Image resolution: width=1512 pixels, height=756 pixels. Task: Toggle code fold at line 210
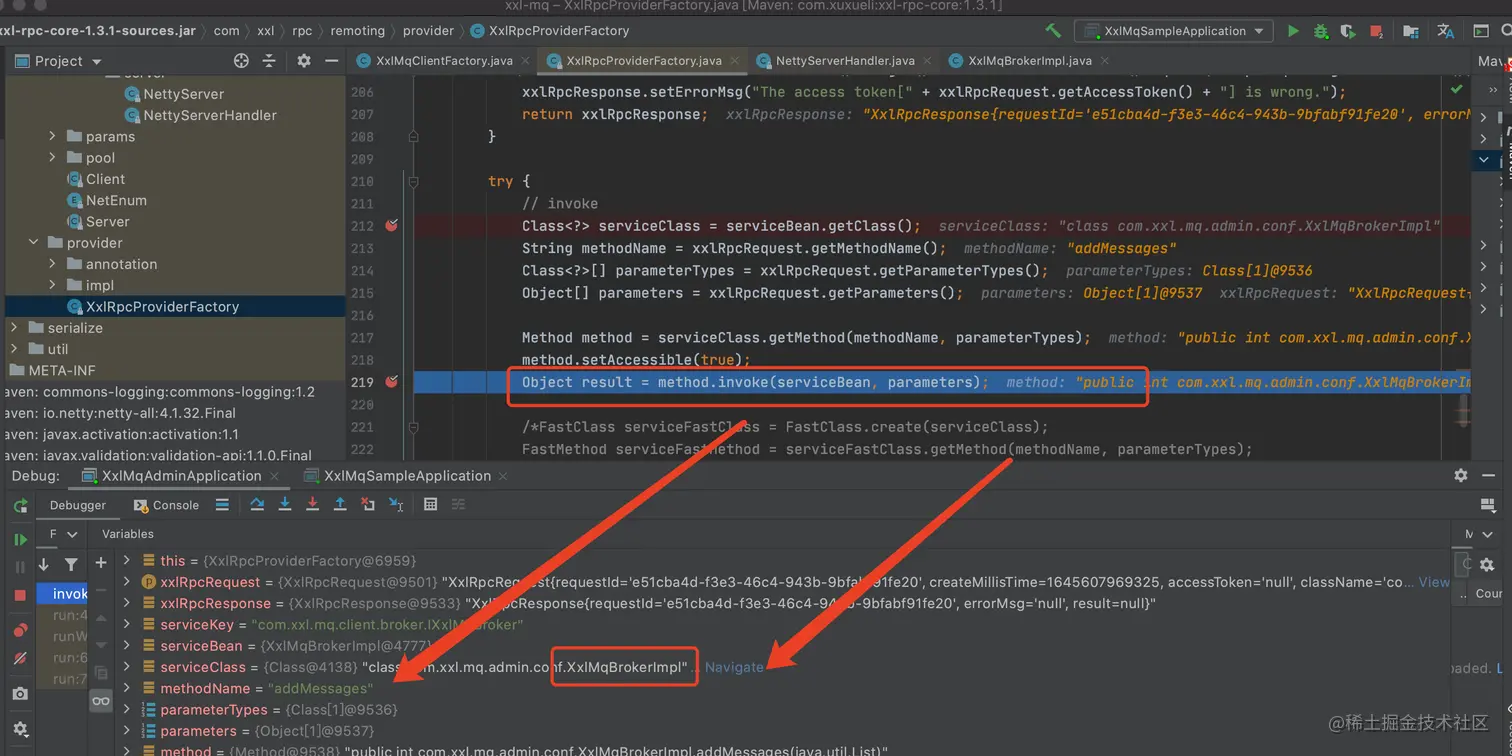click(x=413, y=181)
